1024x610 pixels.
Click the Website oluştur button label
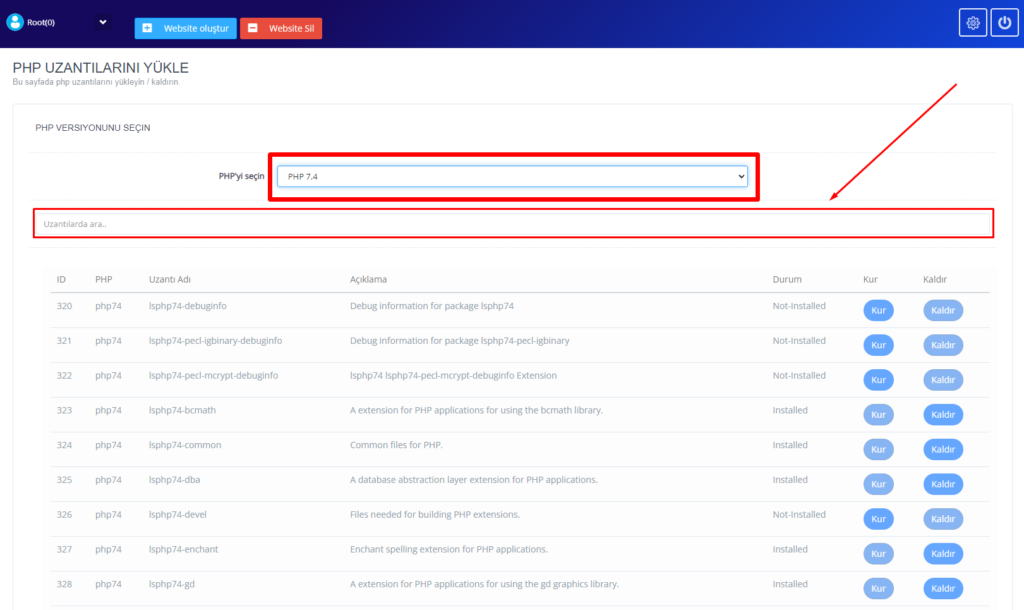click(x=196, y=28)
